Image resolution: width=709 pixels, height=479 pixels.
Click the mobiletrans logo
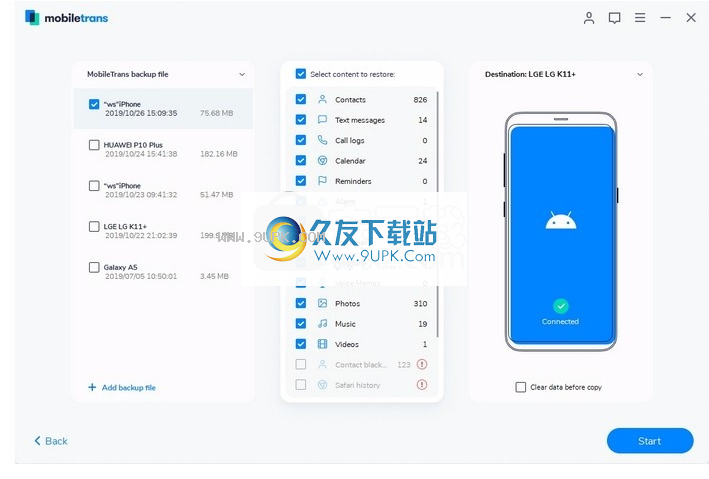pyautogui.click(x=66, y=18)
